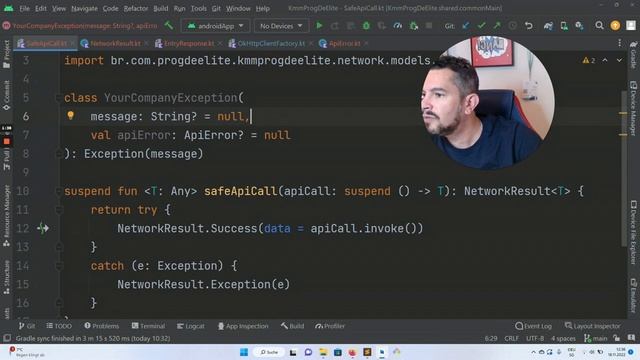
Task: Click Git Update Project blue arrow
Action: (x=466, y=26)
